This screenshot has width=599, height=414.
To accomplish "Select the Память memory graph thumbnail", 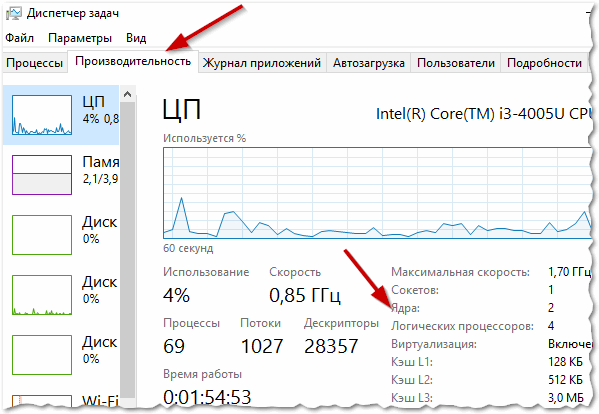I will point(42,175).
